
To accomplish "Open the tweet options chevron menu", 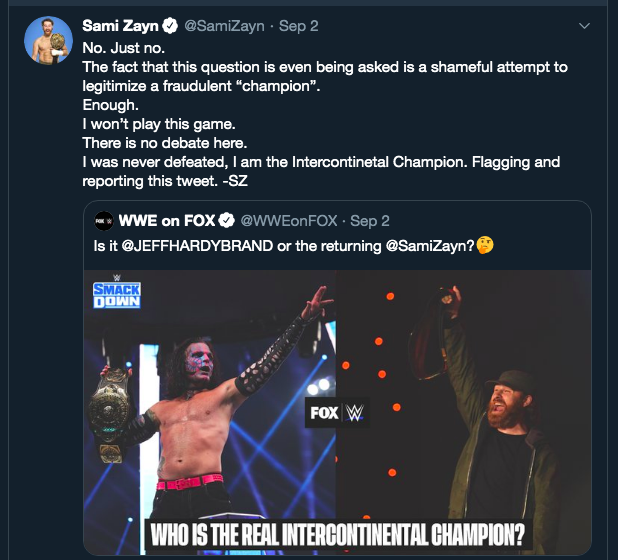I will (x=585, y=24).
